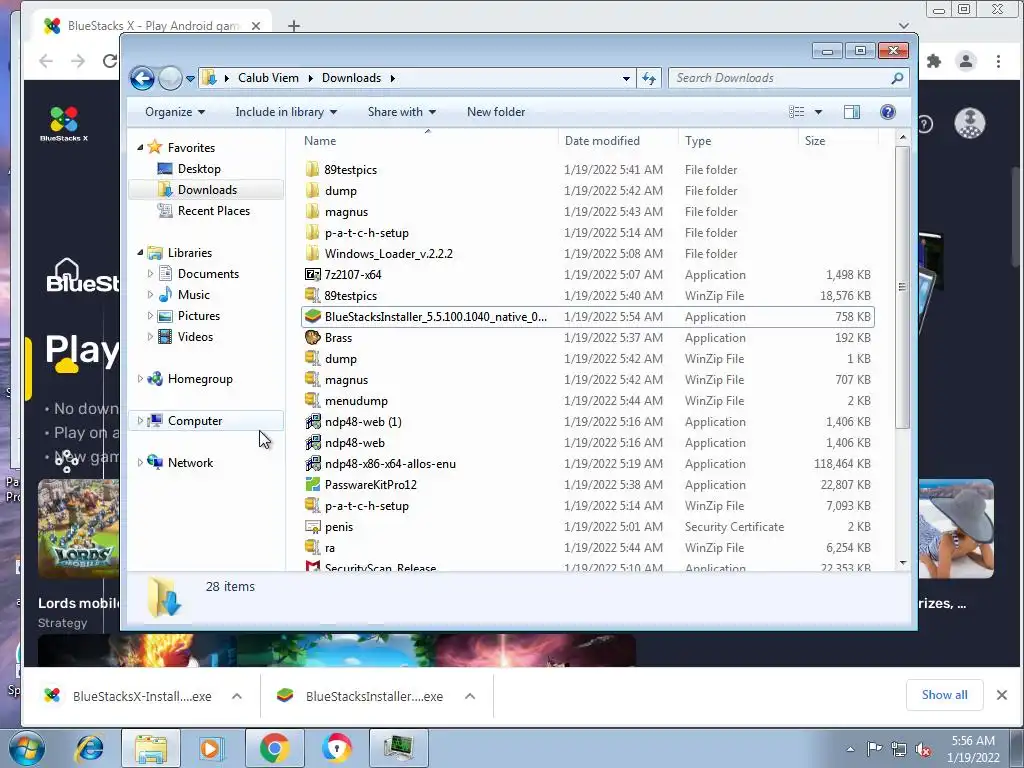Click the magnifier icon in the search box
The image size is (1024, 768).
(x=897, y=78)
